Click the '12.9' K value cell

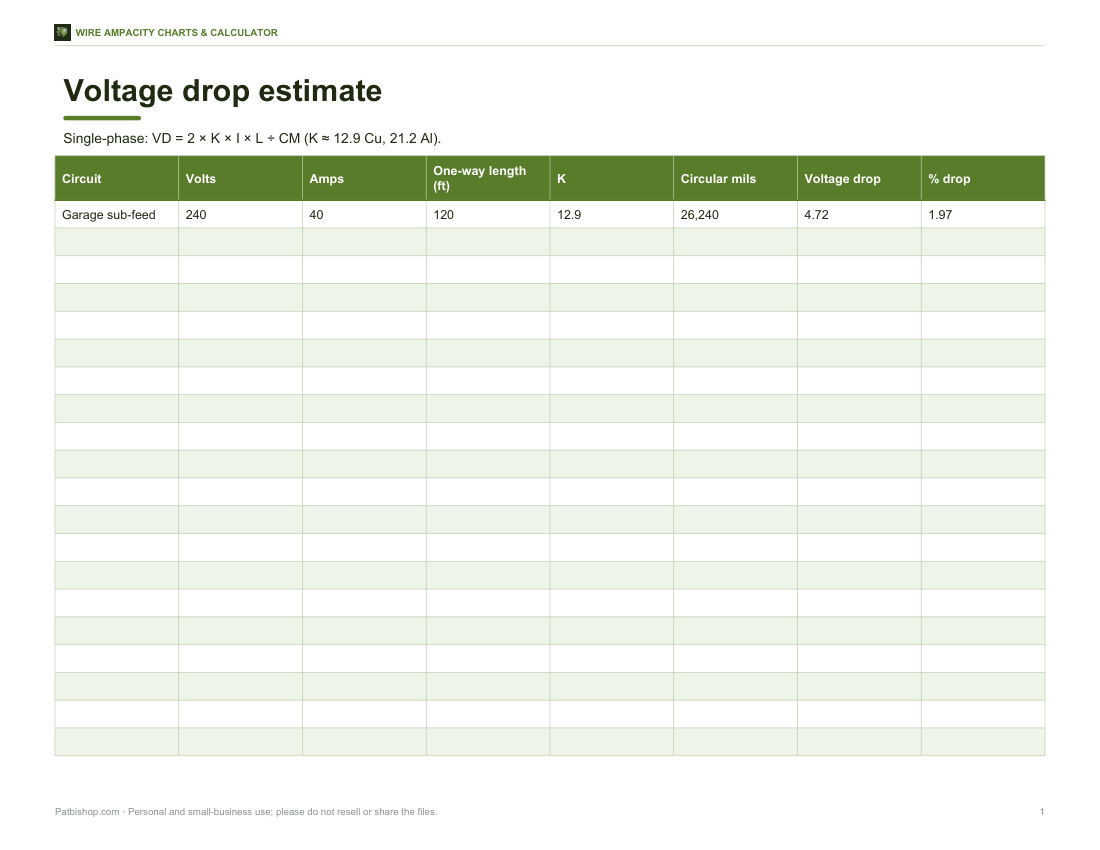[x=612, y=215]
